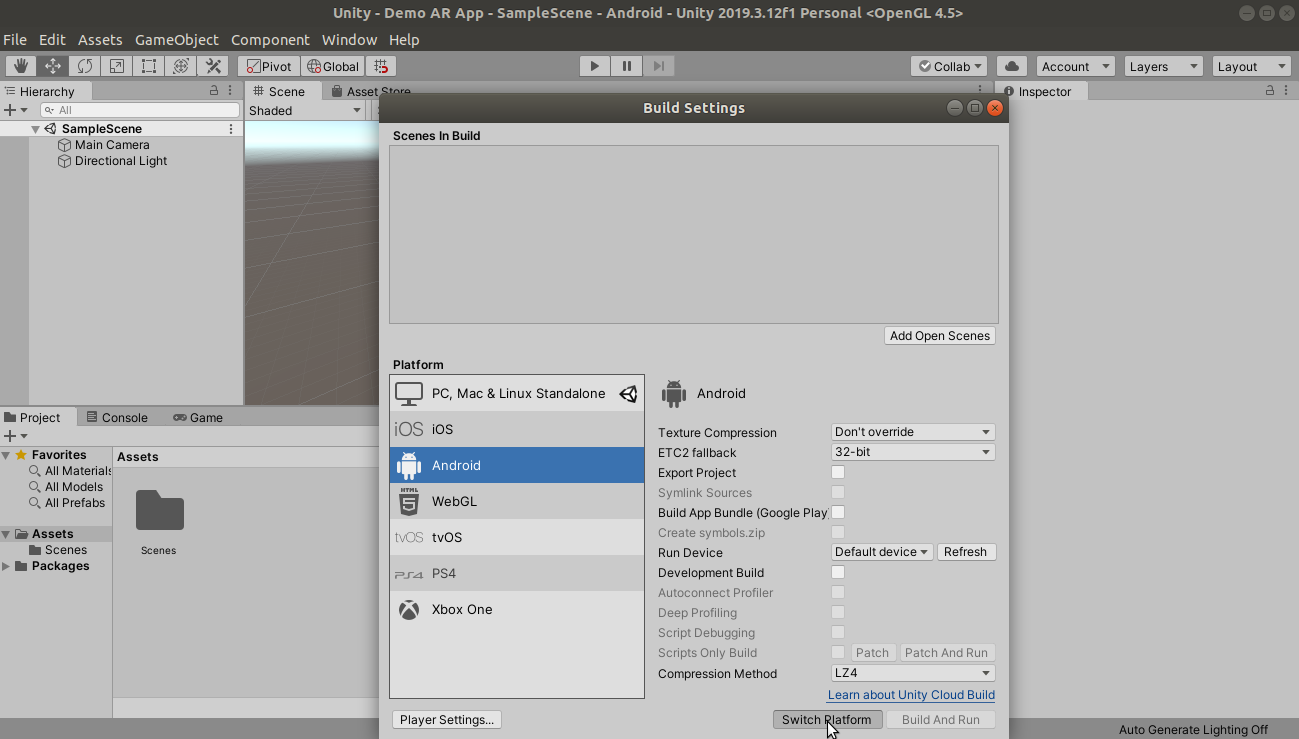
Task: Select PC, Mac & Linux Standalone platform
Action: tap(517, 394)
